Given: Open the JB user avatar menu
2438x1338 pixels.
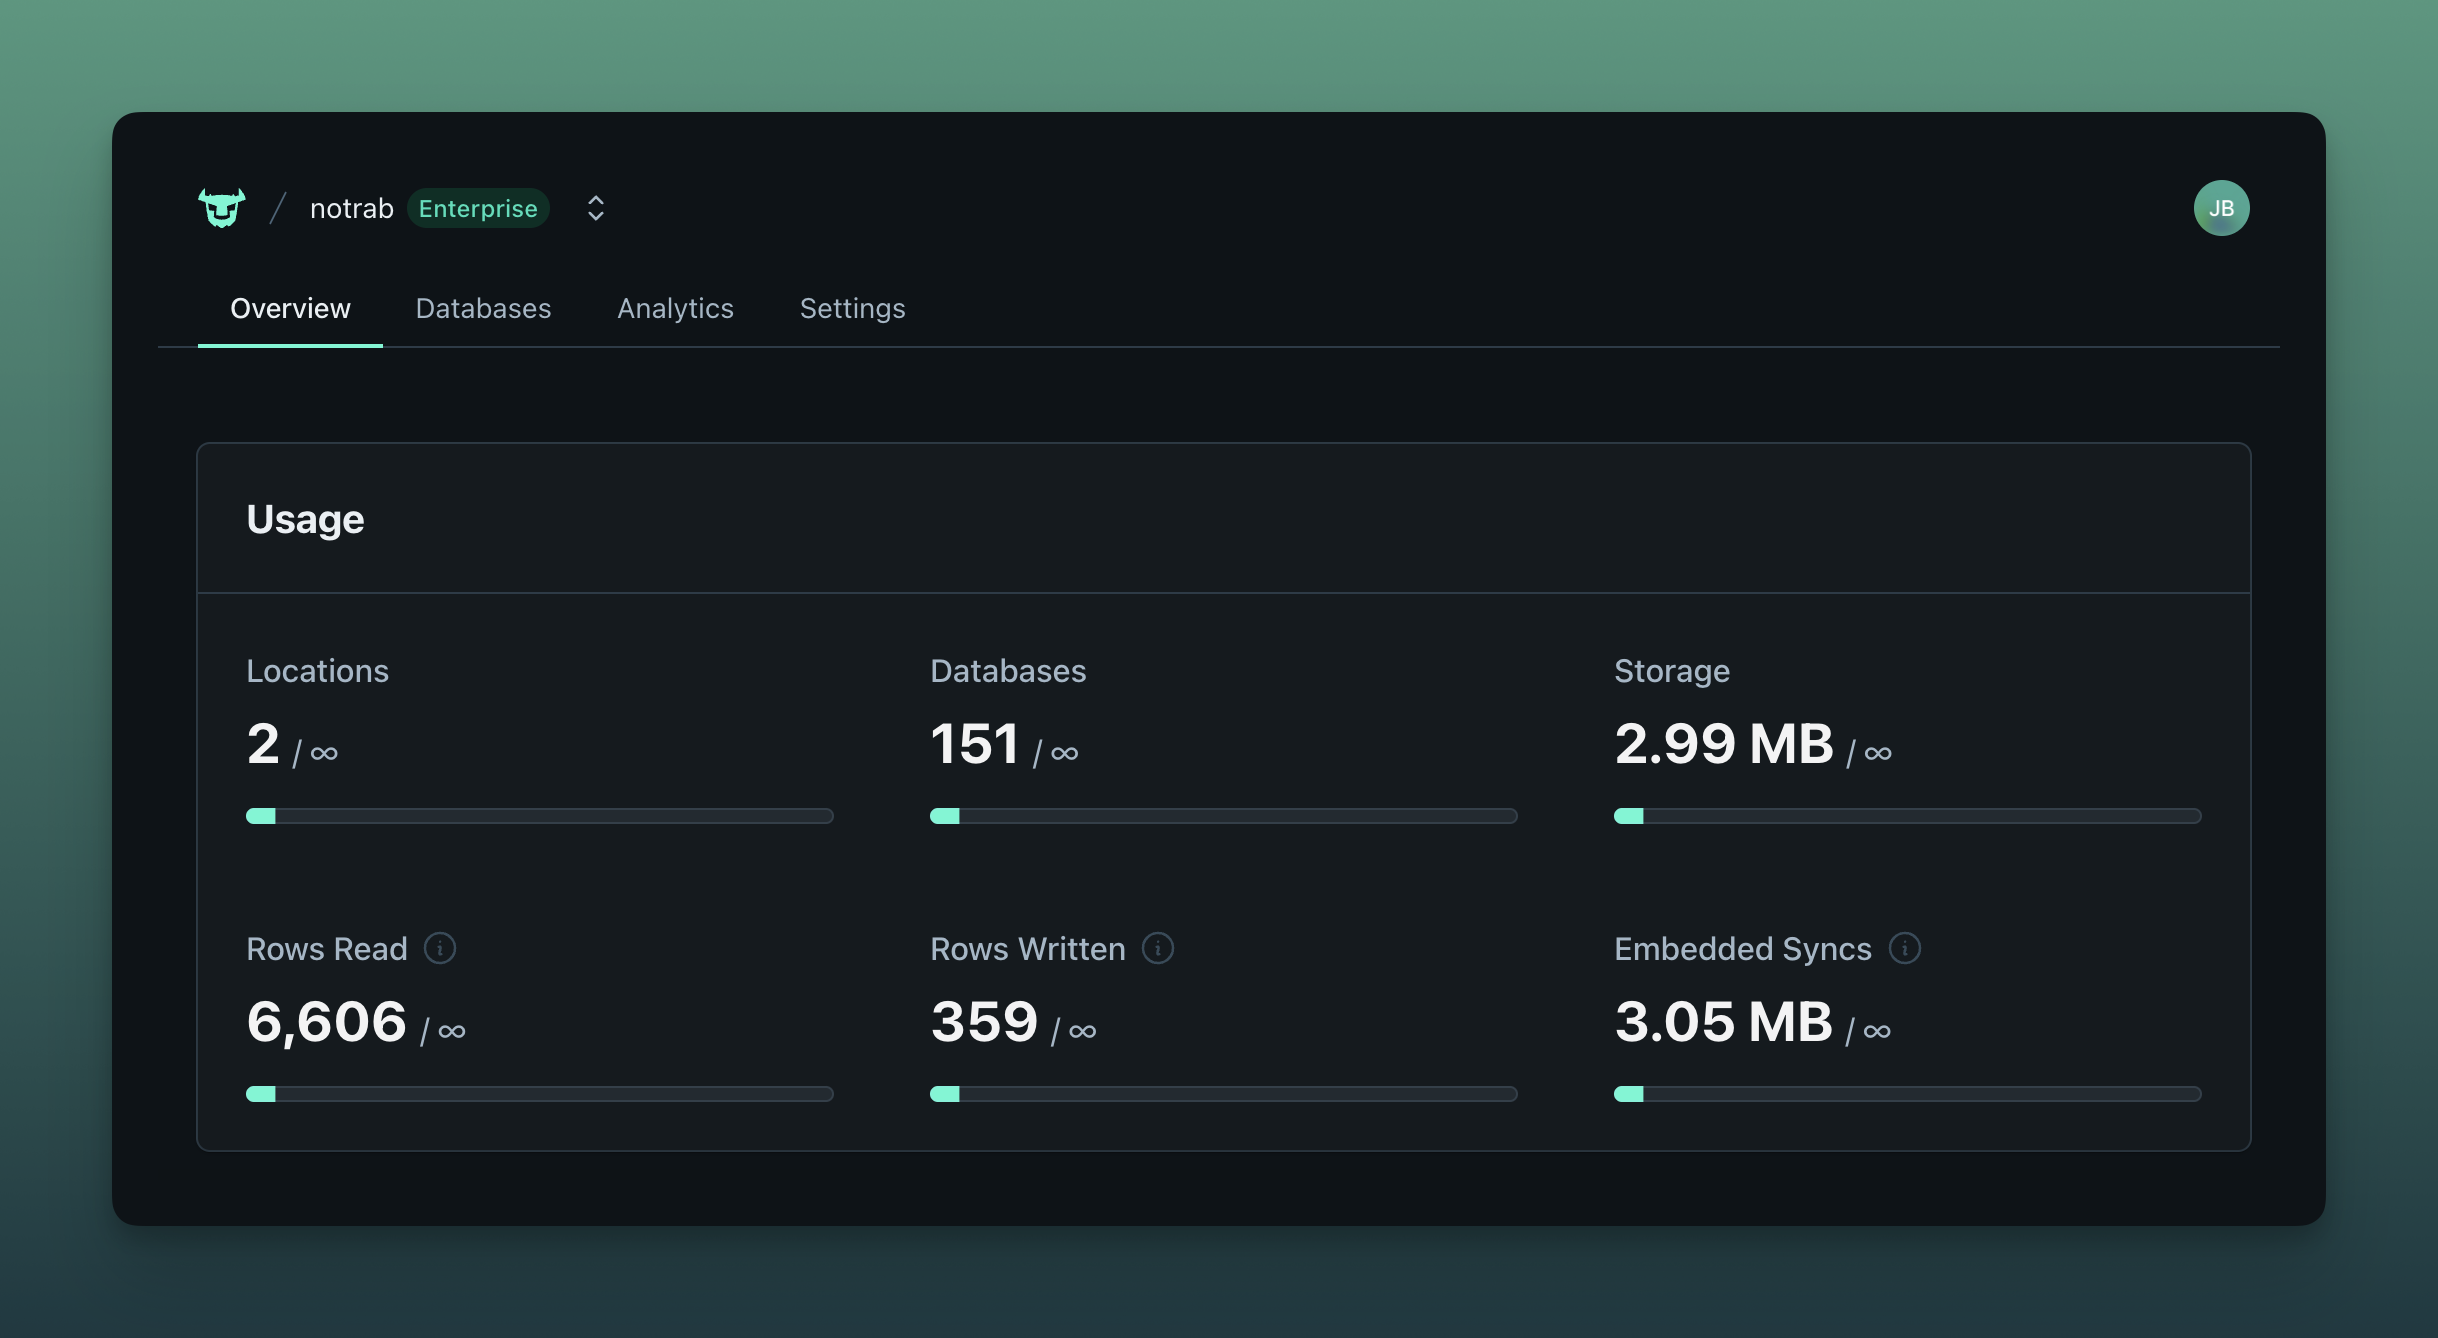Looking at the screenshot, I should pyautogui.click(x=2221, y=208).
